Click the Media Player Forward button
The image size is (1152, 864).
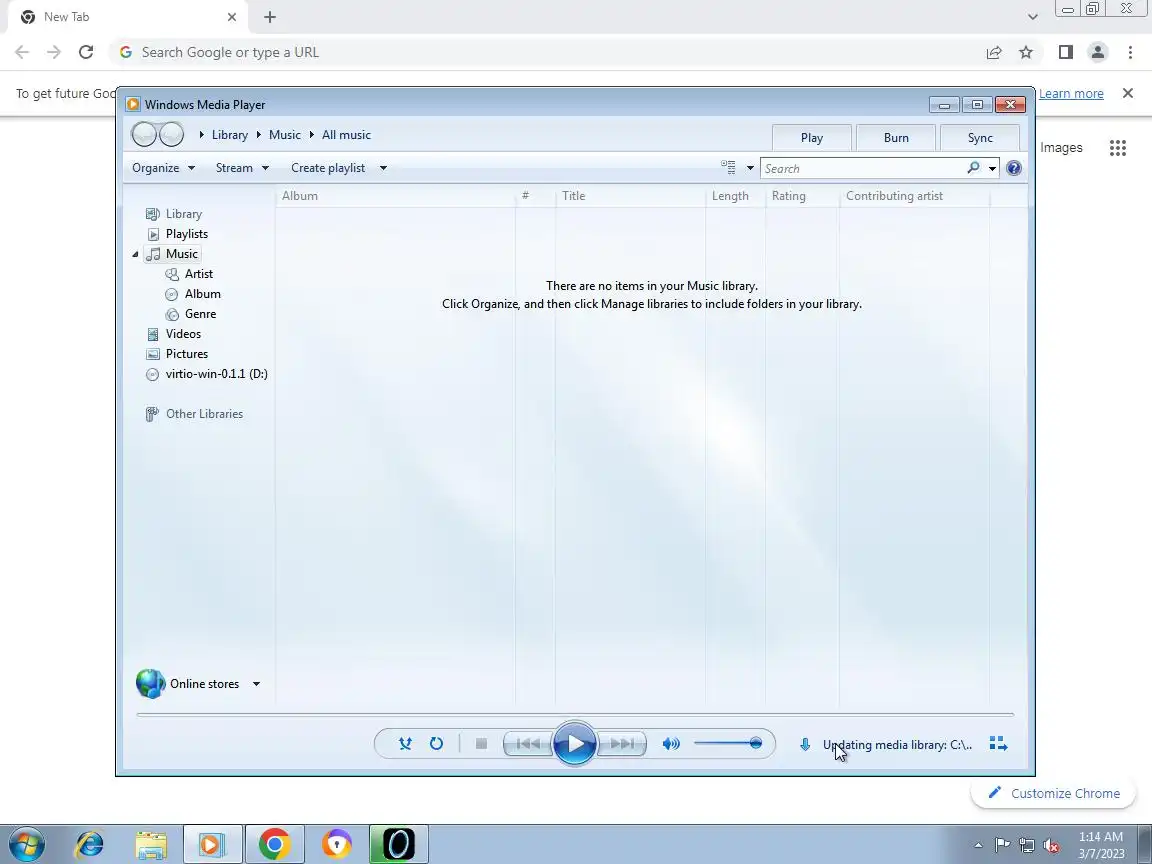pos(171,134)
